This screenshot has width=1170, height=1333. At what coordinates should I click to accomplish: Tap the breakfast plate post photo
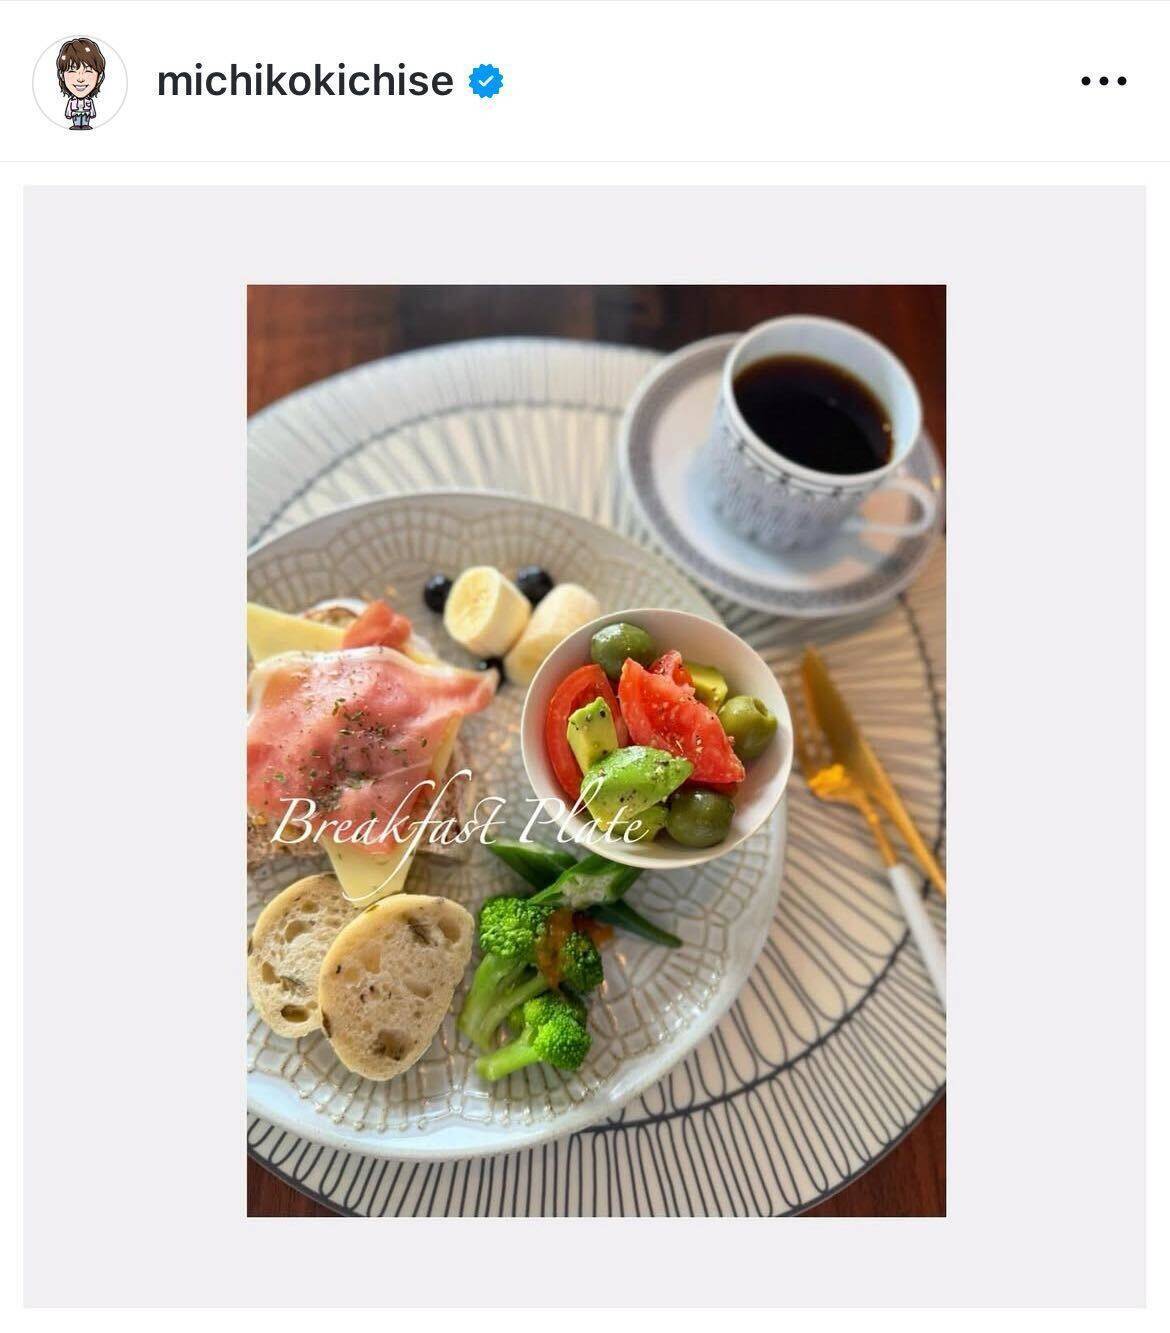pos(596,750)
